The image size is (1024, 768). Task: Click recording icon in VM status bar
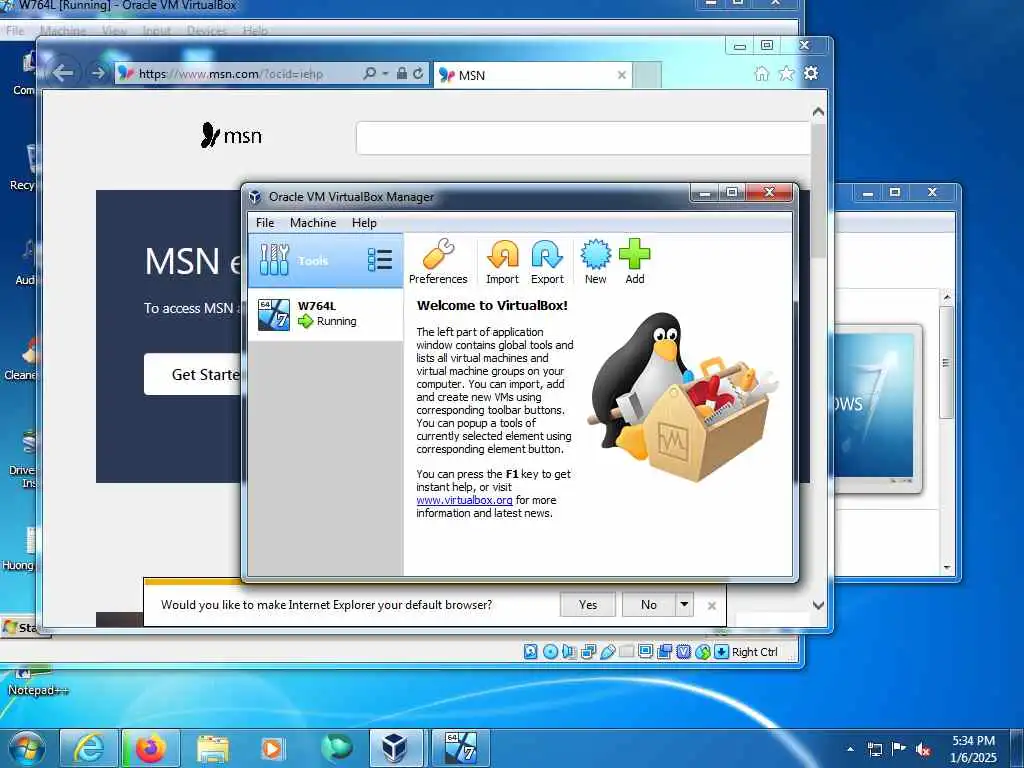665,652
